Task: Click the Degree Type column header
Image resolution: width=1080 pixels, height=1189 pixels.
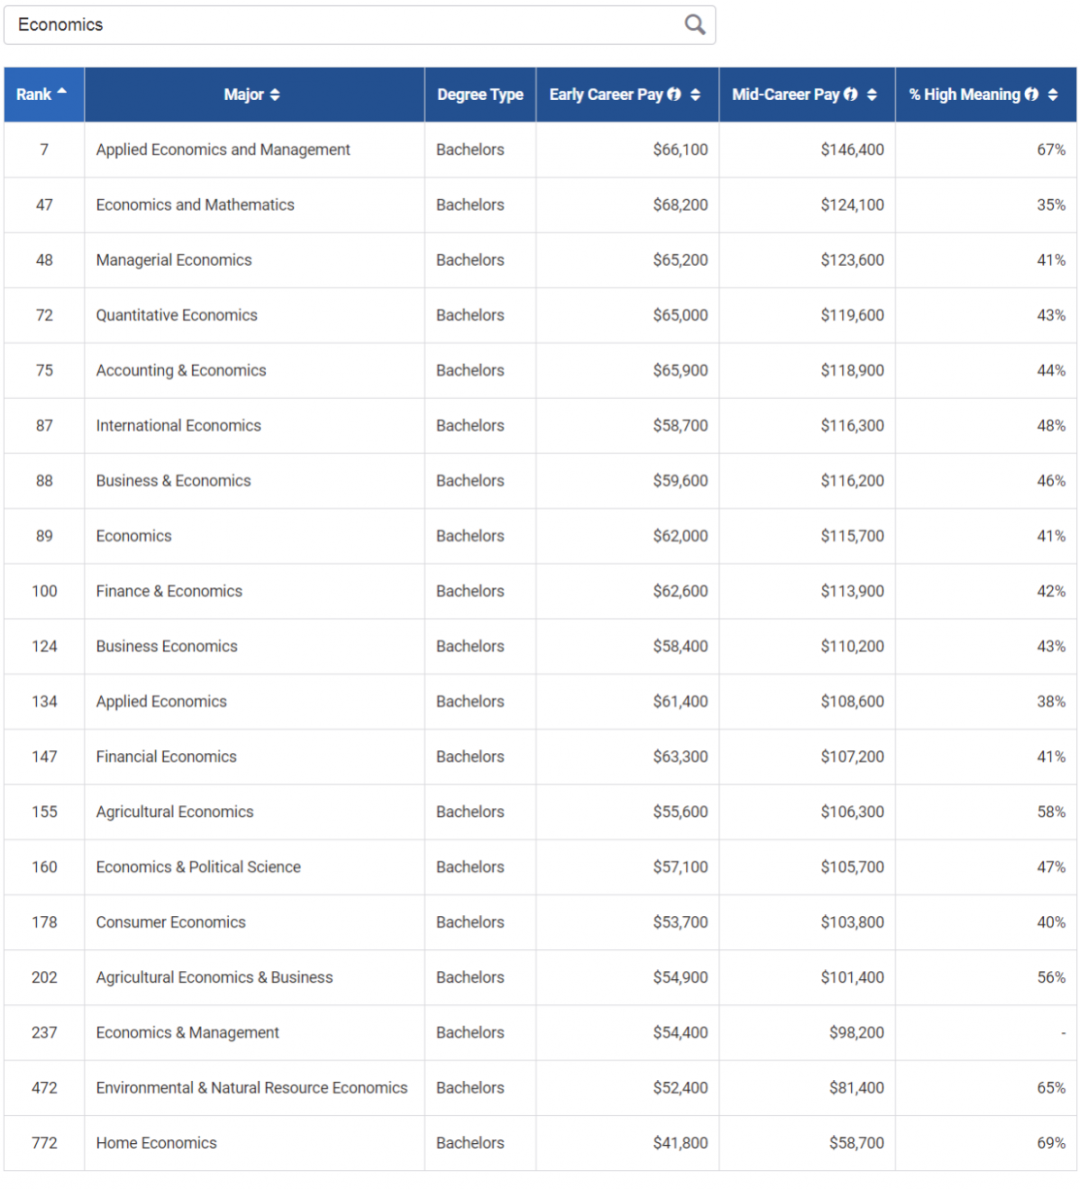Action: [480, 94]
